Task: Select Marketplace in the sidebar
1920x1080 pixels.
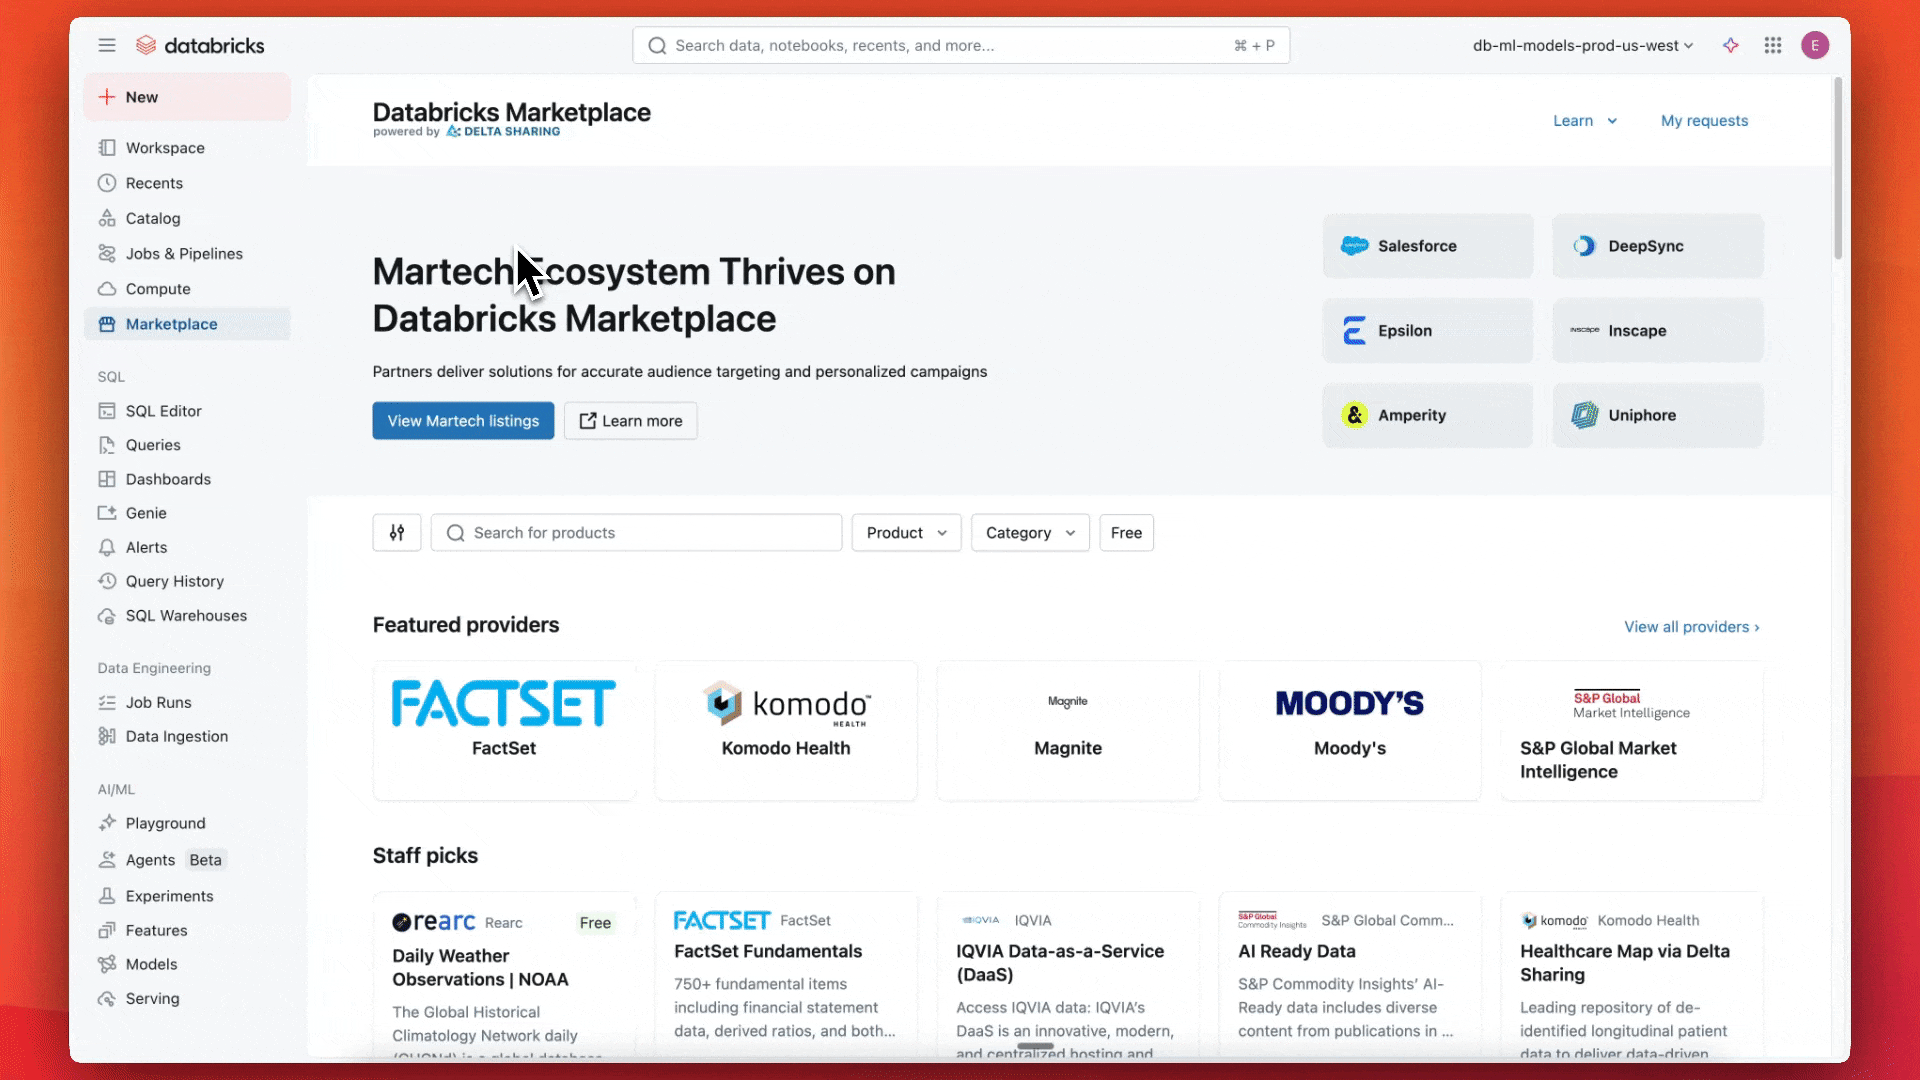Action: (x=171, y=323)
